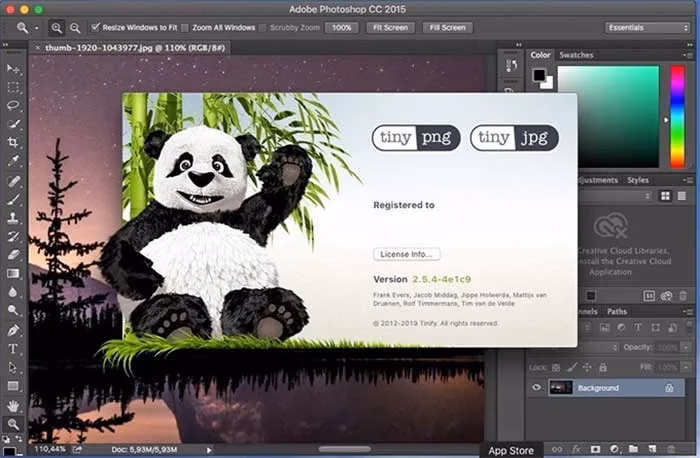
Task: Toggle Lock transparent pixels
Action: coord(556,368)
